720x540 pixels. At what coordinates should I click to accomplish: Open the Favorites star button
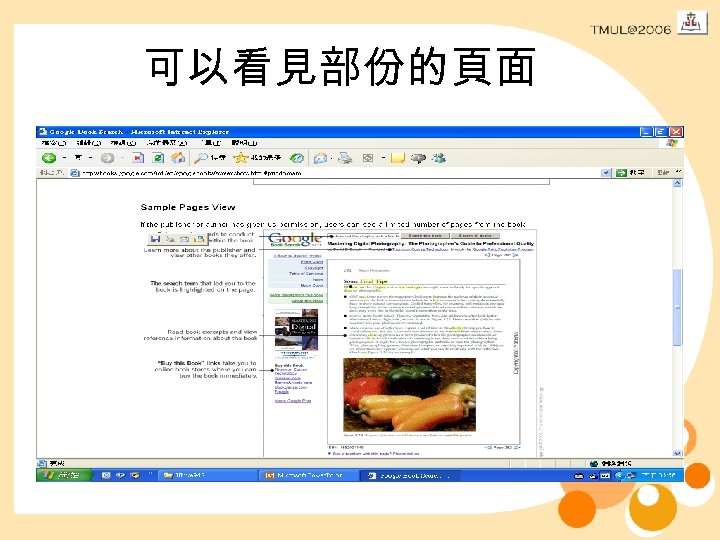tap(241, 158)
